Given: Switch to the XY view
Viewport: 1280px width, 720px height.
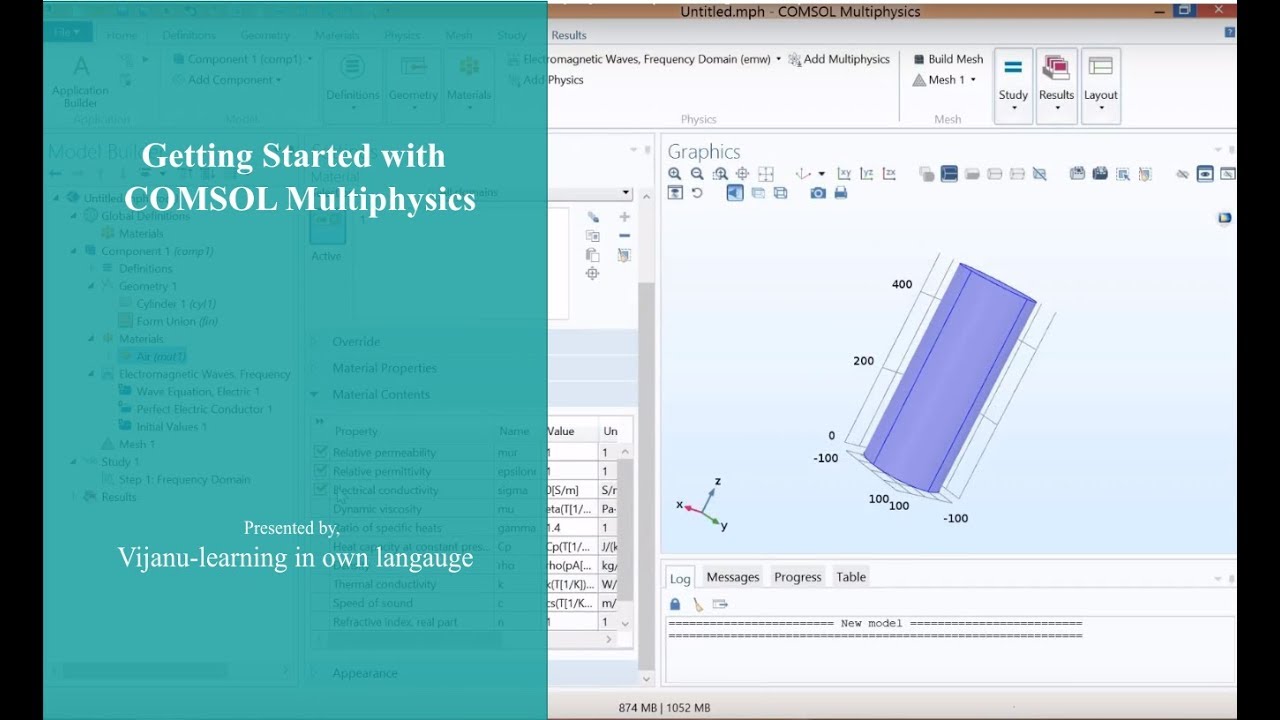Looking at the screenshot, I should [x=844, y=174].
